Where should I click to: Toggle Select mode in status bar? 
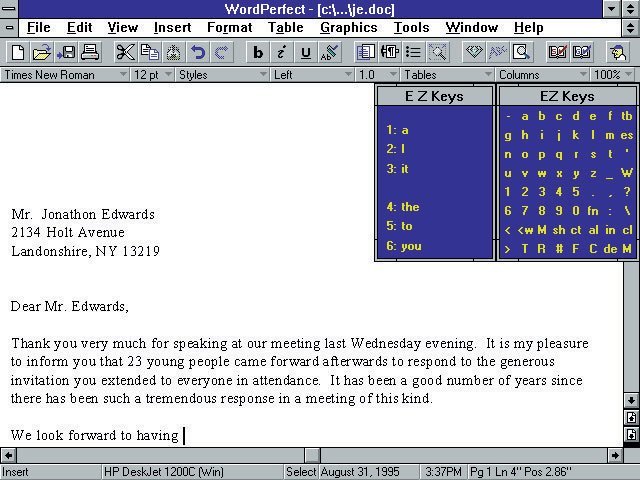click(x=301, y=472)
